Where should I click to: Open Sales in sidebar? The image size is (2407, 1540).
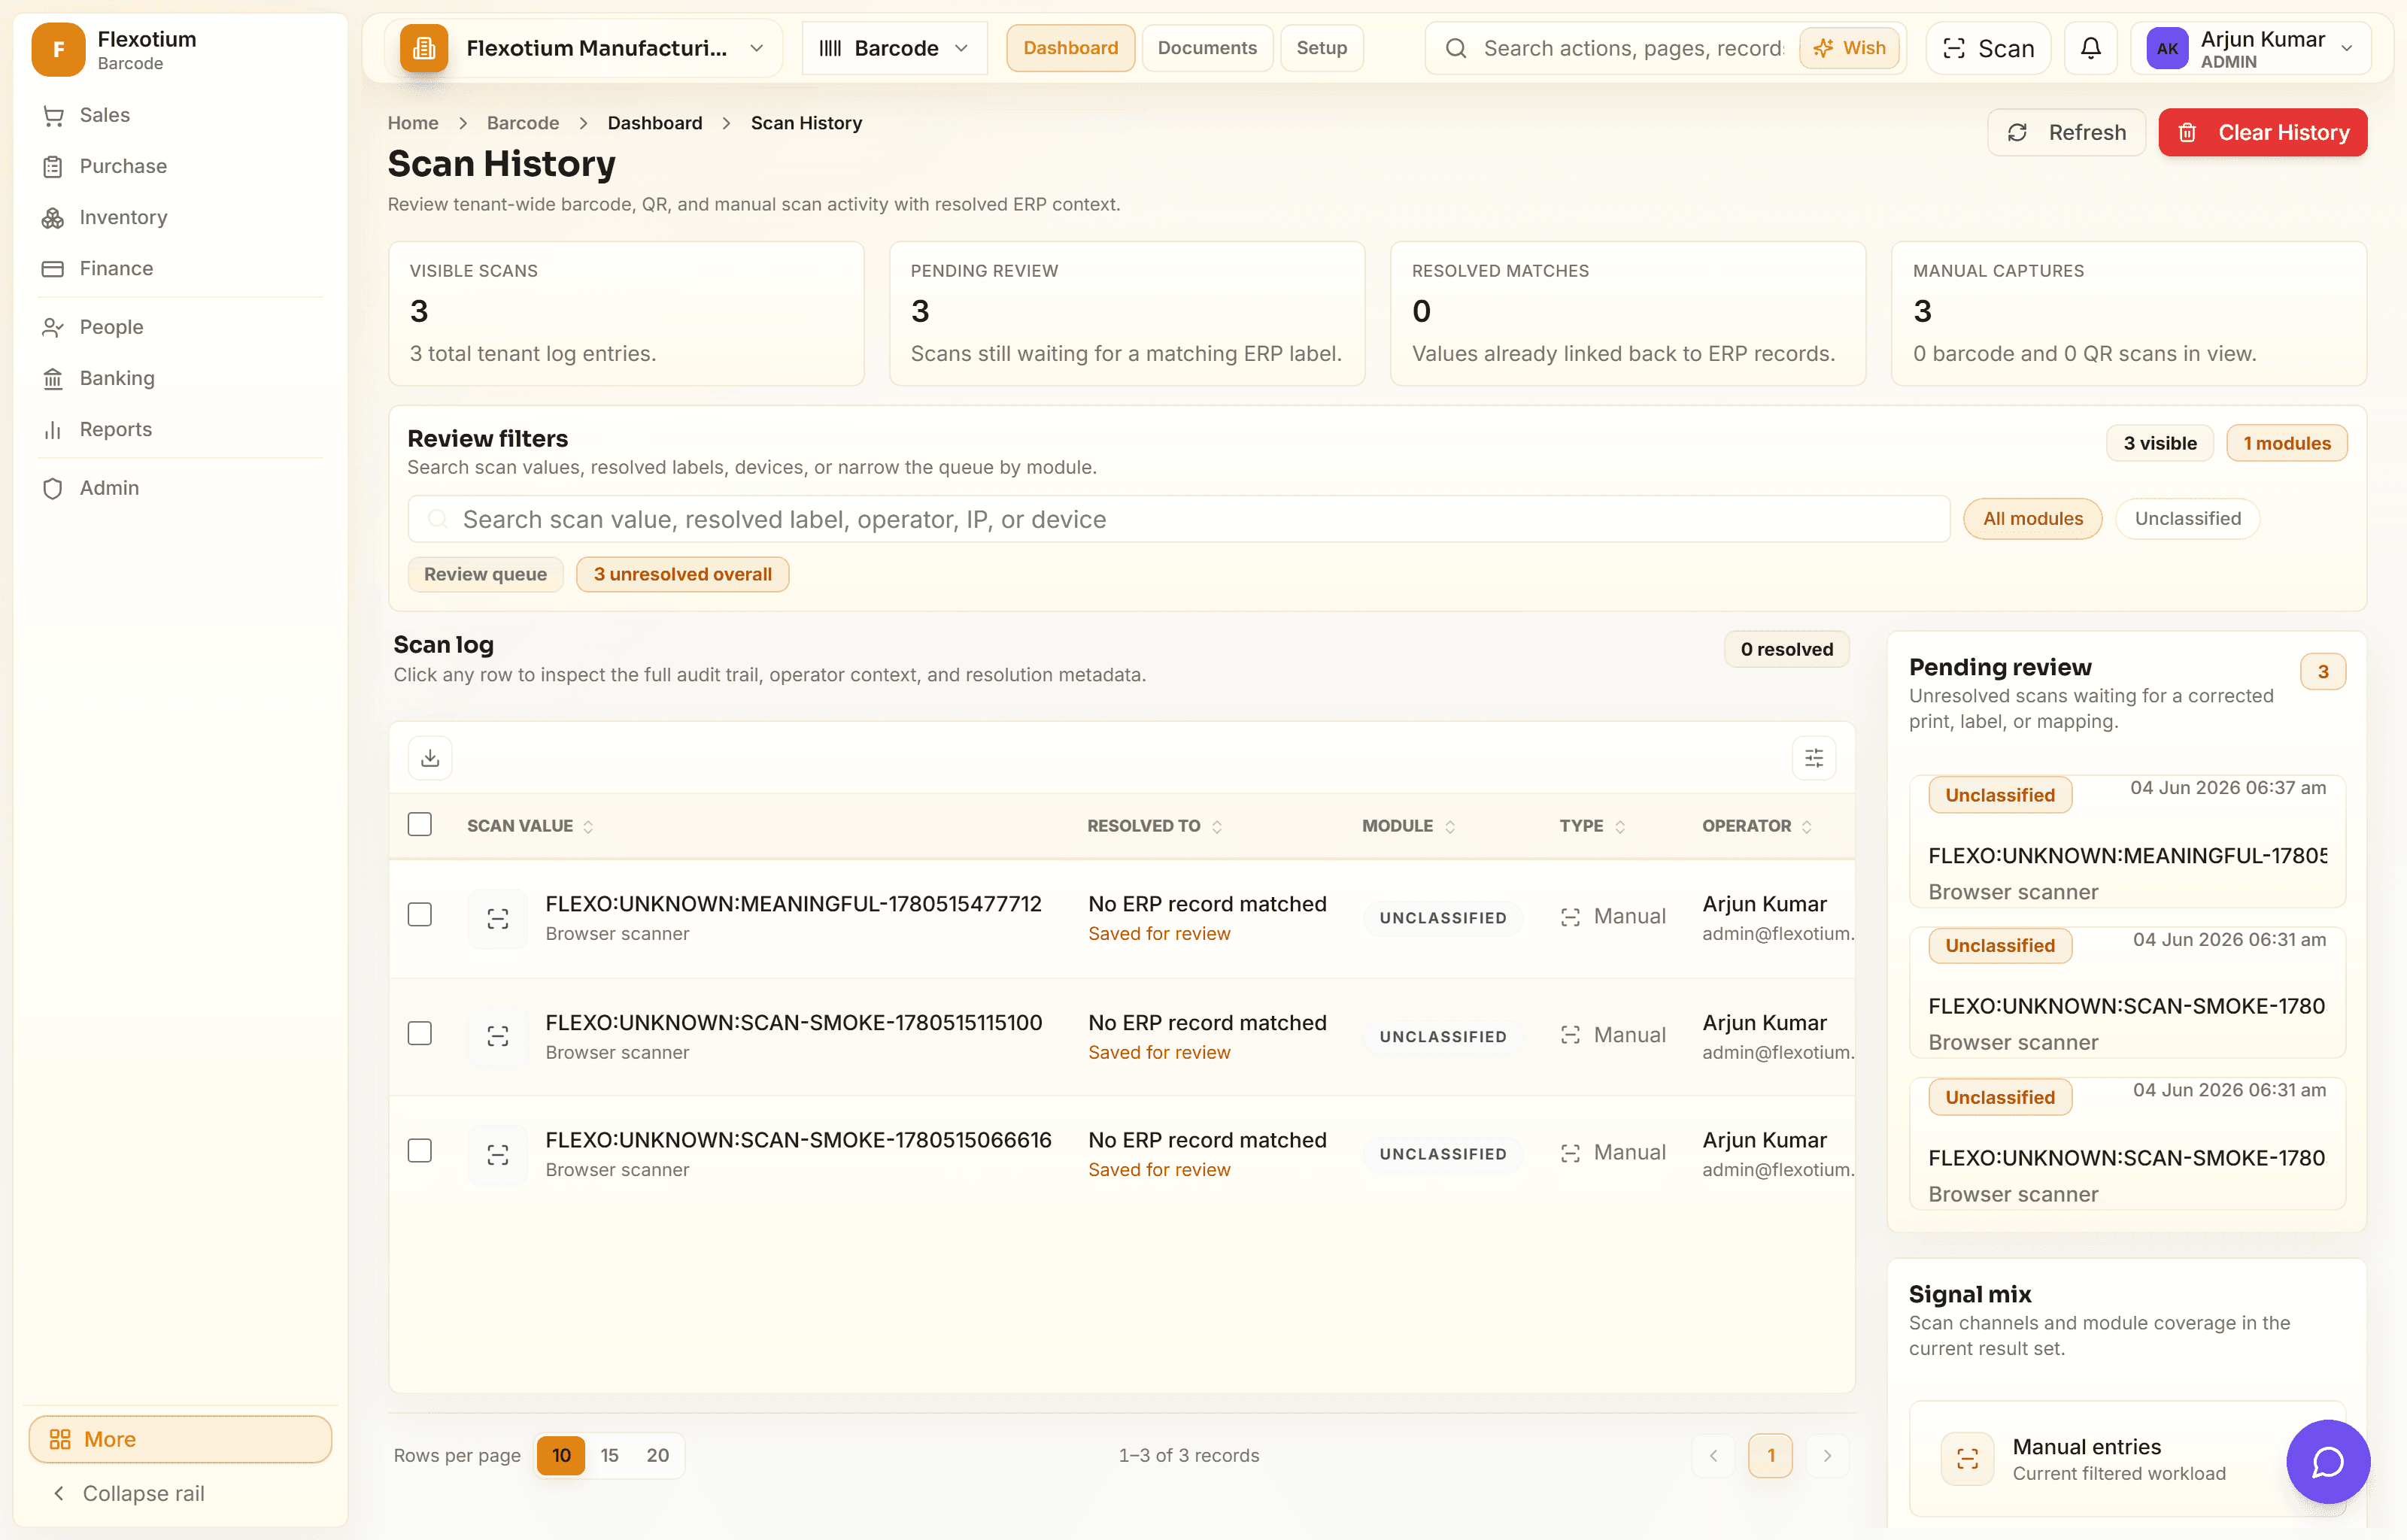click(180, 115)
